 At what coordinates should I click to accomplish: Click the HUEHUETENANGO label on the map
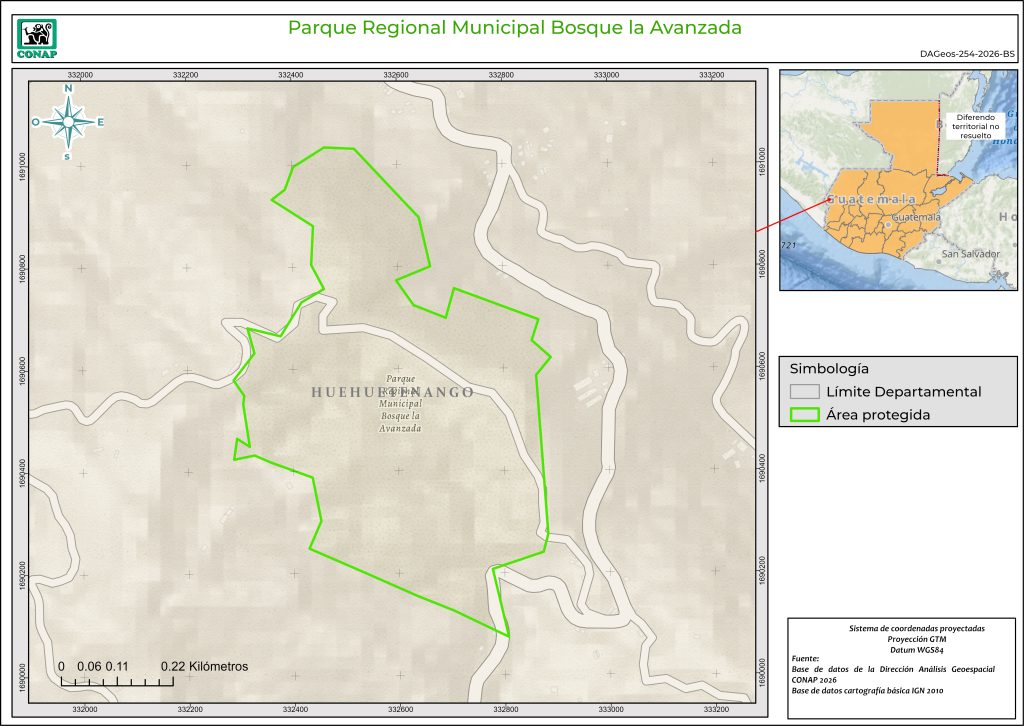pos(392,393)
